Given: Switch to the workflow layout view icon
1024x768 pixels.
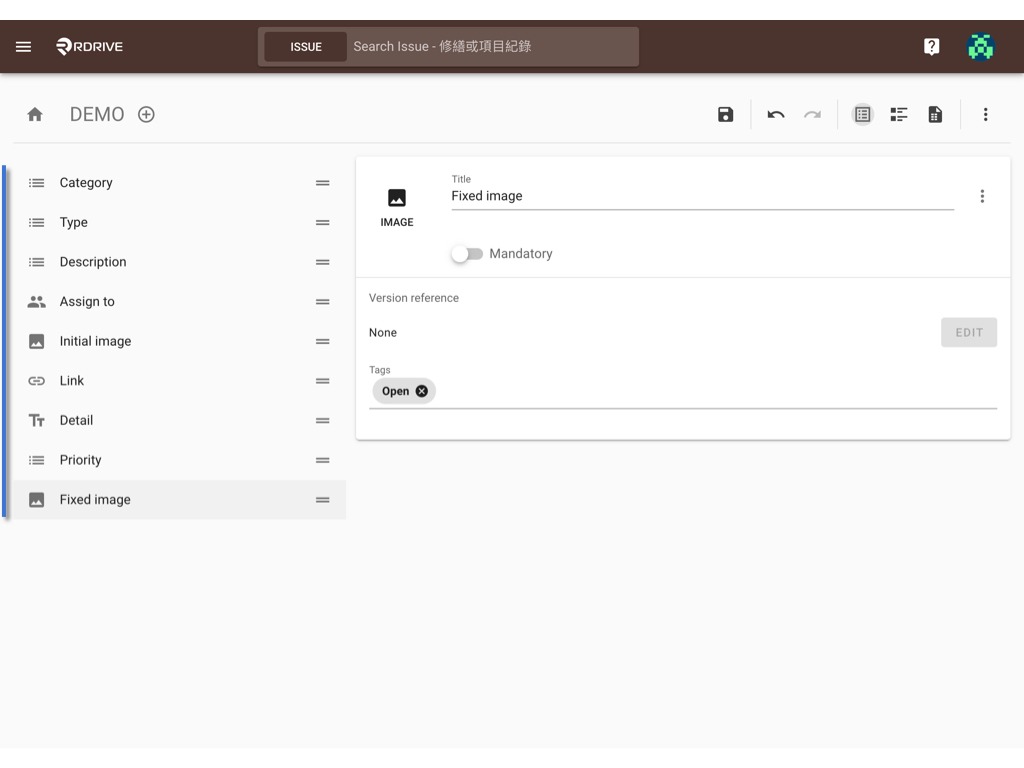Looking at the screenshot, I should [x=899, y=115].
